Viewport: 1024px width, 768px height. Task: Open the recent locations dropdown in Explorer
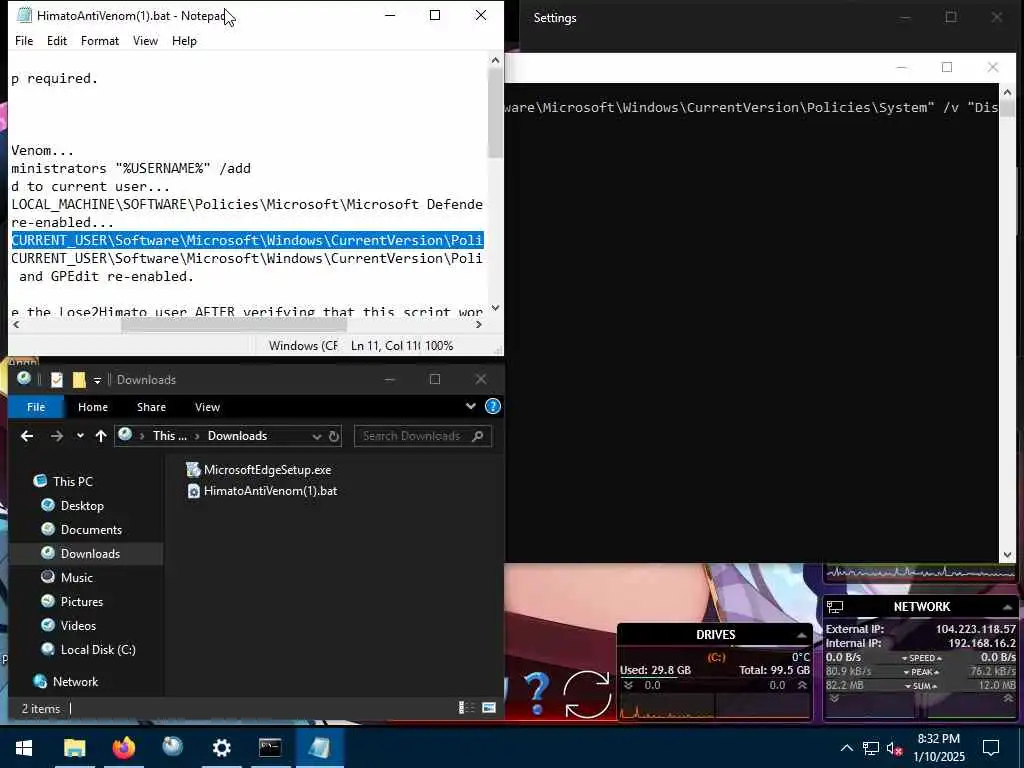point(80,436)
